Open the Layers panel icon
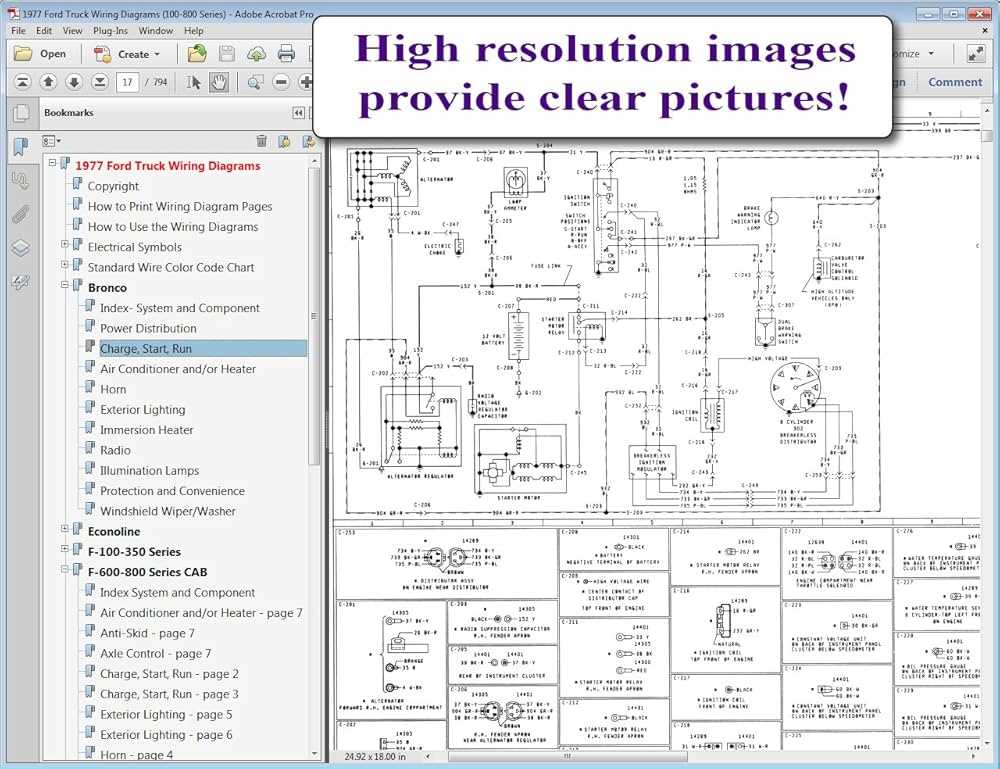This screenshot has height=769, width=1000. tap(20, 248)
